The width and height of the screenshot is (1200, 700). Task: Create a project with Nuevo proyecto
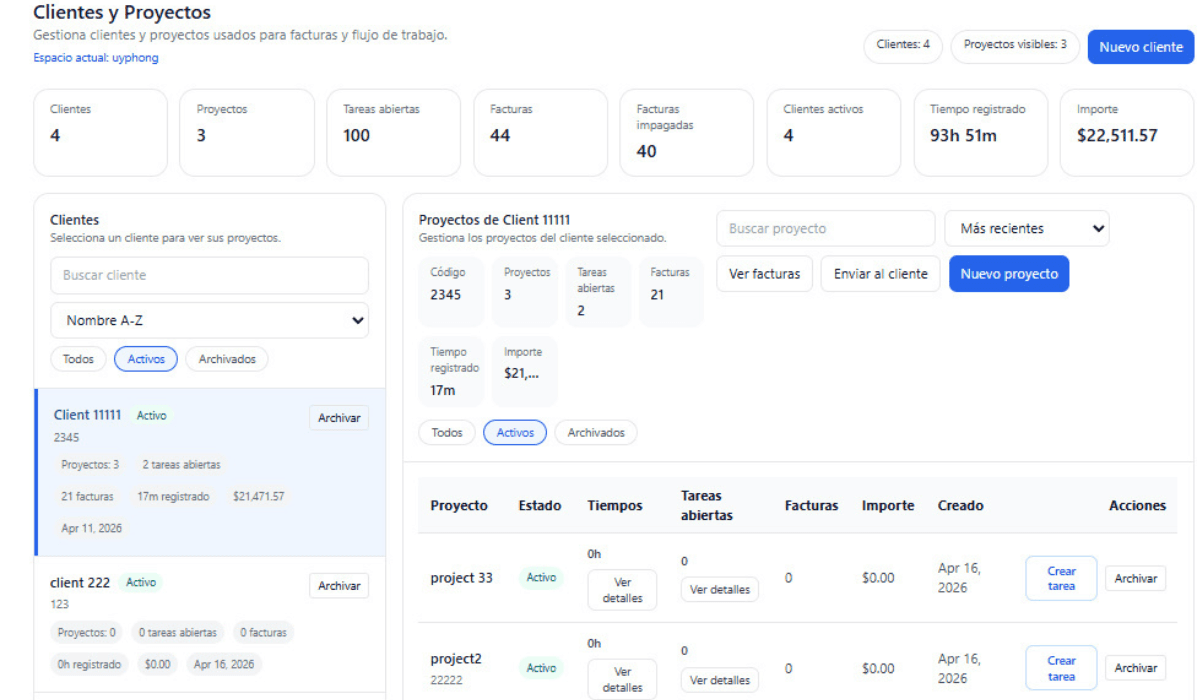tap(1009, 274)
